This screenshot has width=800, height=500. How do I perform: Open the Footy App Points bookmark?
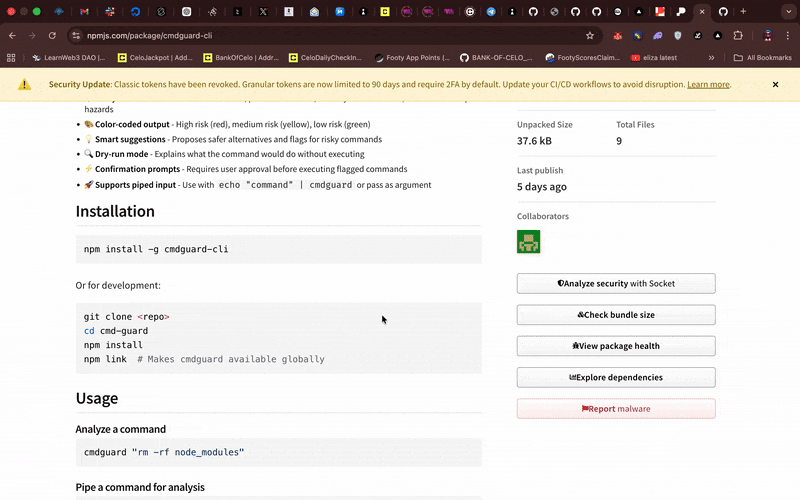[x=412, y=58]
